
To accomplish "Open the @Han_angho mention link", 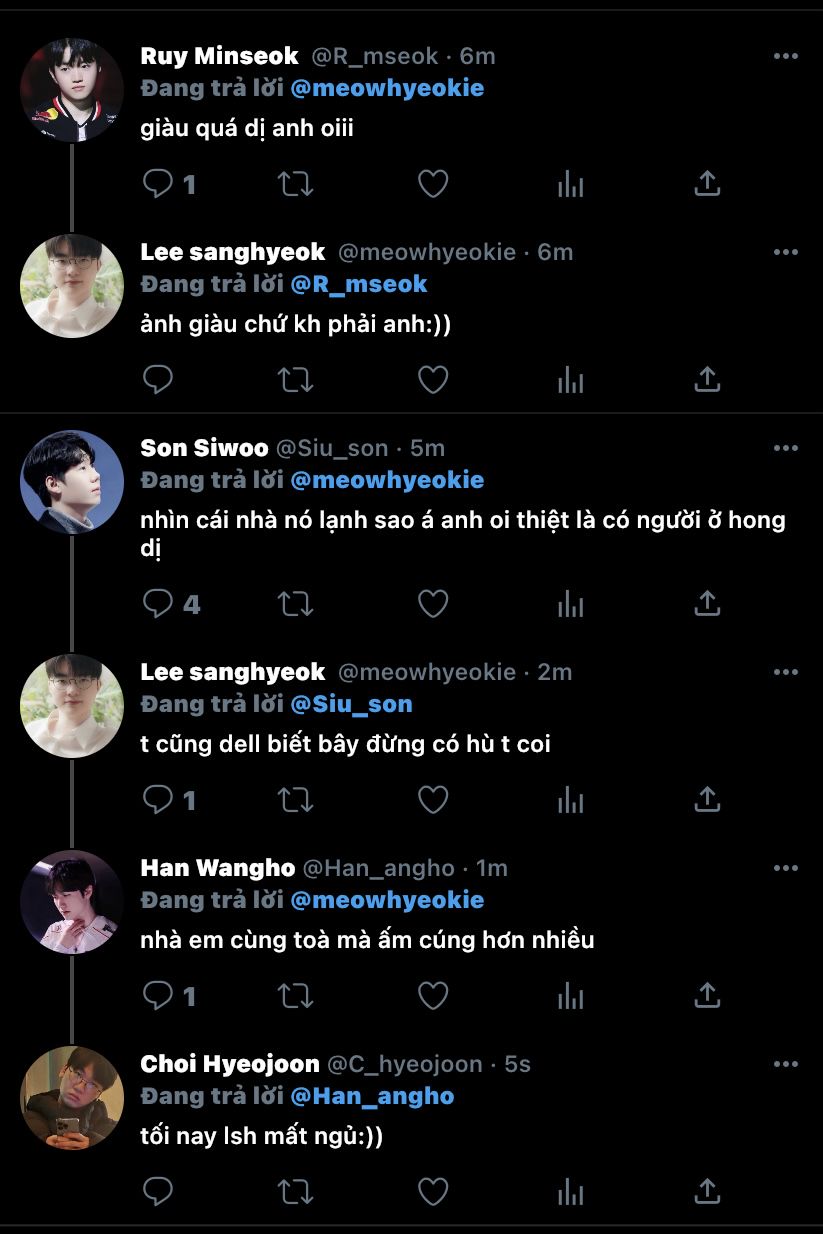I will tap(372, 1096).
